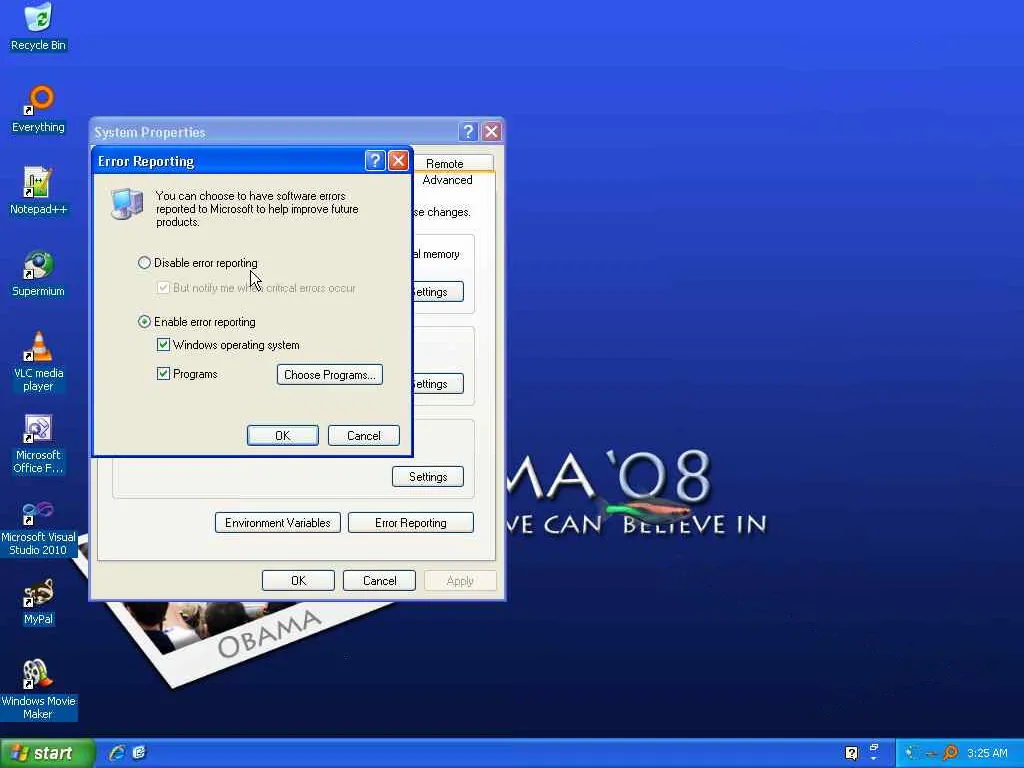The image size is (1024, 768).
Task: Launch the Everything search desktop shortcut
Action: coord(38,109)
